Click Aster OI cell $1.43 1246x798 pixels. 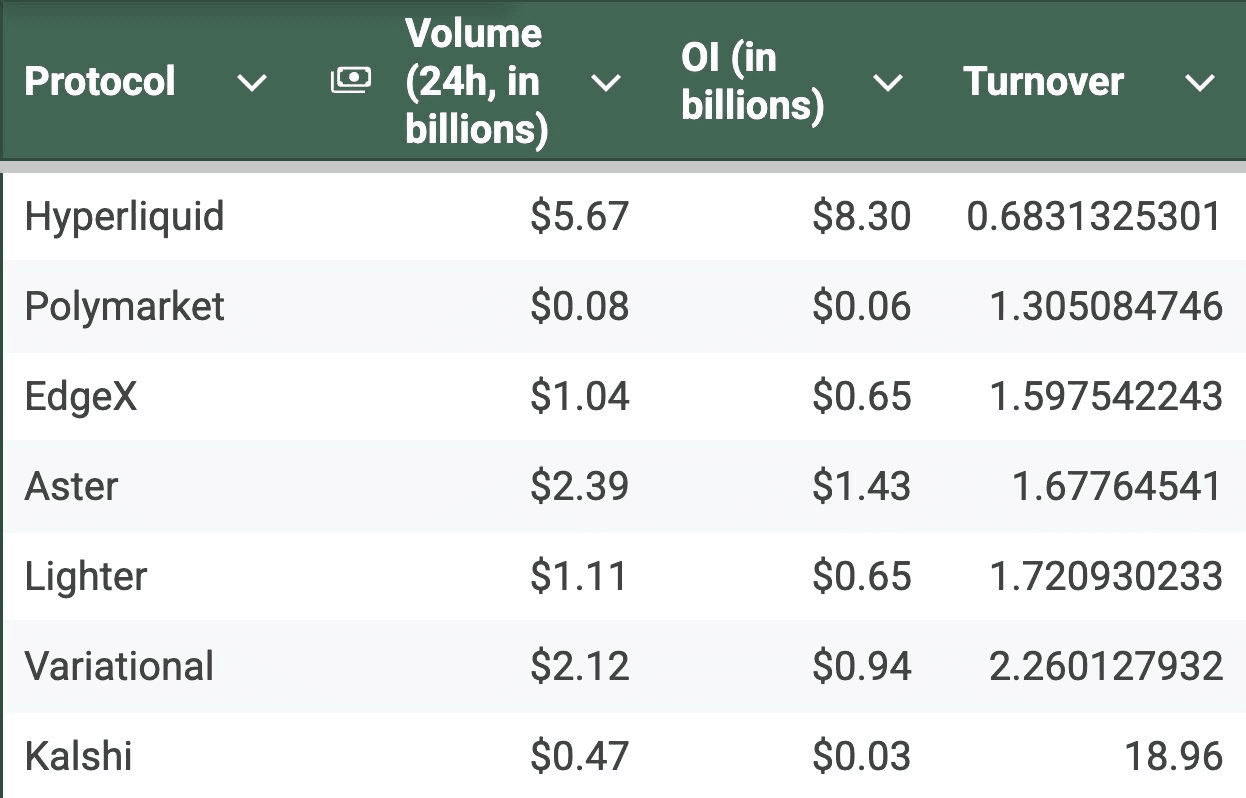click(862, 486)
